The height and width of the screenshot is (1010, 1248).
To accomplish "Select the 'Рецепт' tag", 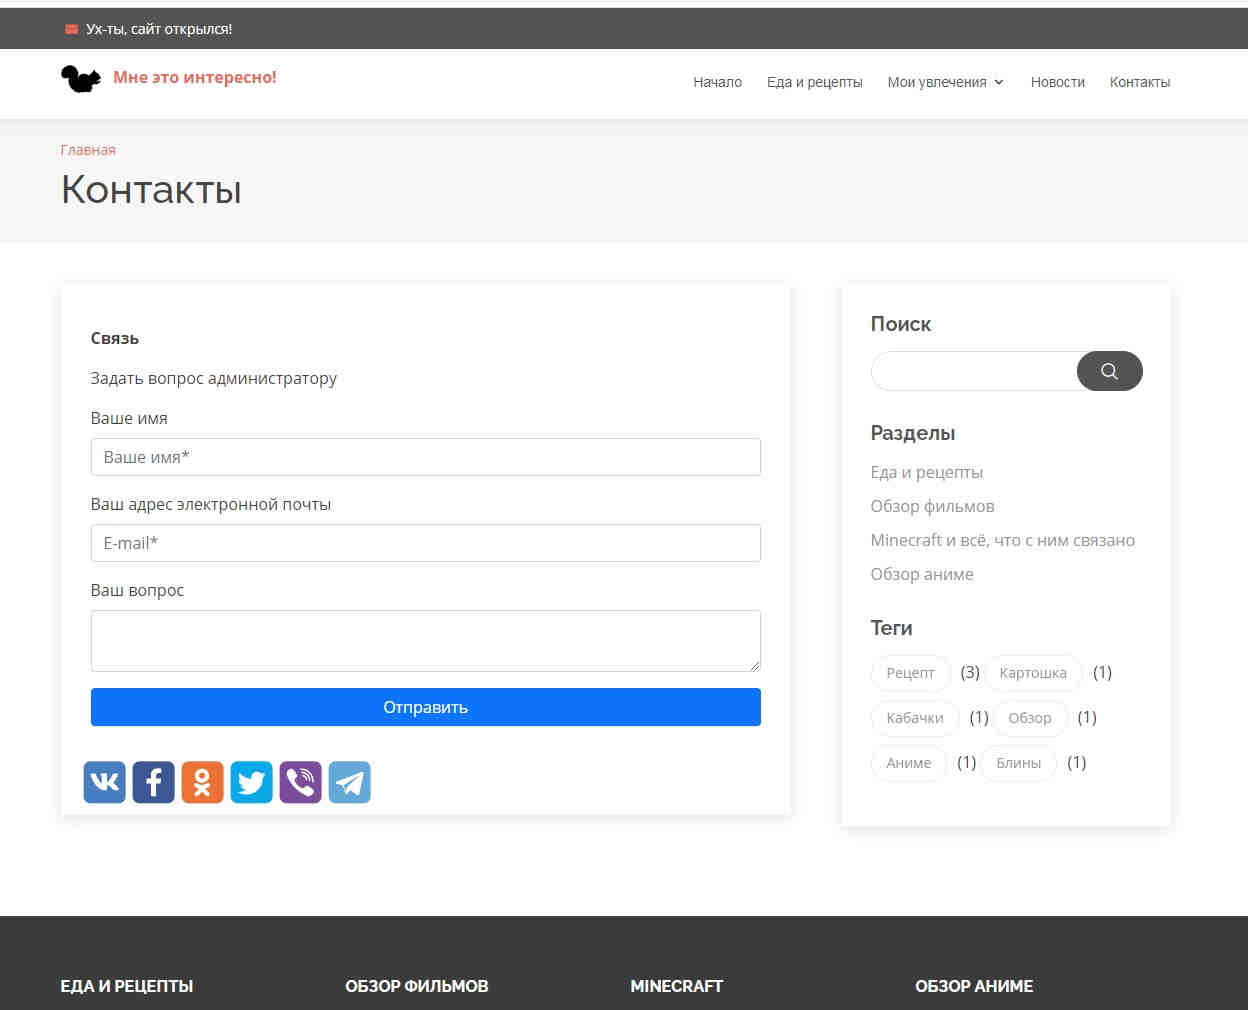I will coord(910,672).
